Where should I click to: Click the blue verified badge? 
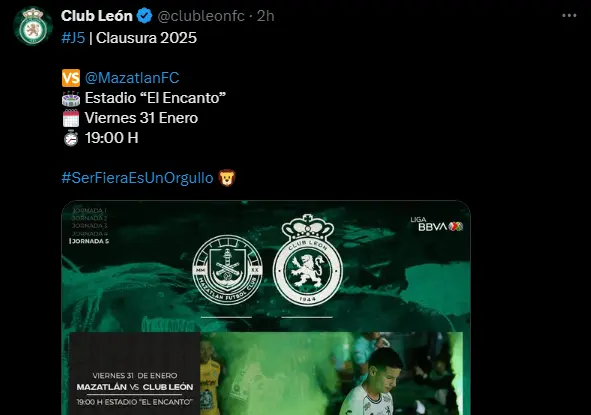coord(144,16)
